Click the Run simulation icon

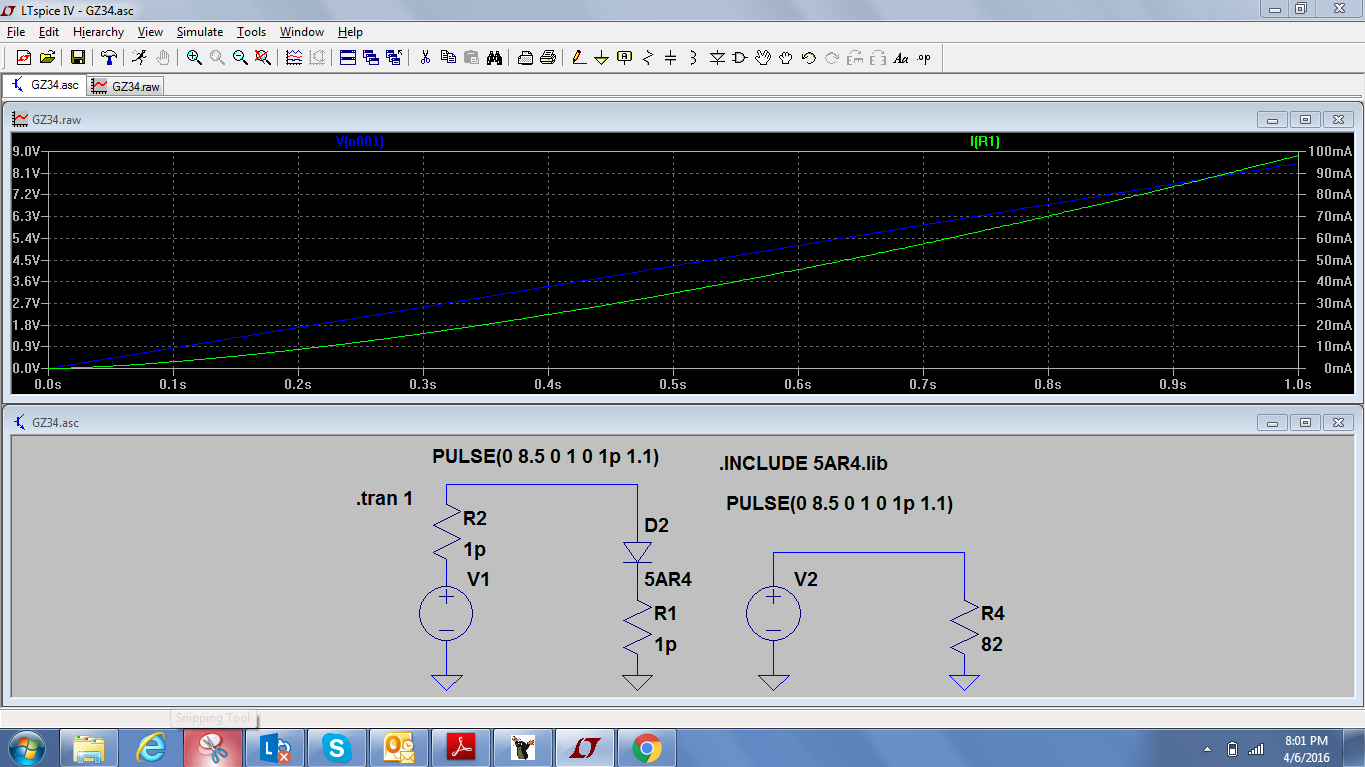click(x=140, y=58)
